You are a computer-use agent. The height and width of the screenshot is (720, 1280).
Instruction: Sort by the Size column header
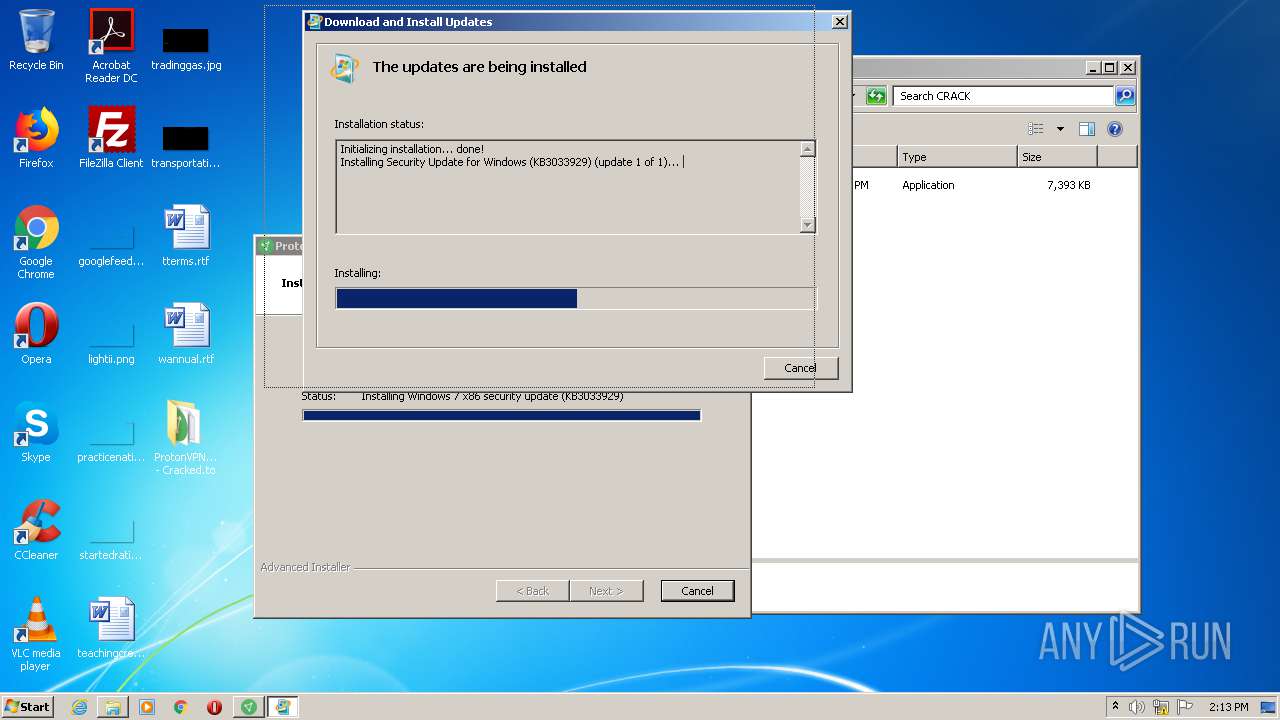[x=1057, y=157]
